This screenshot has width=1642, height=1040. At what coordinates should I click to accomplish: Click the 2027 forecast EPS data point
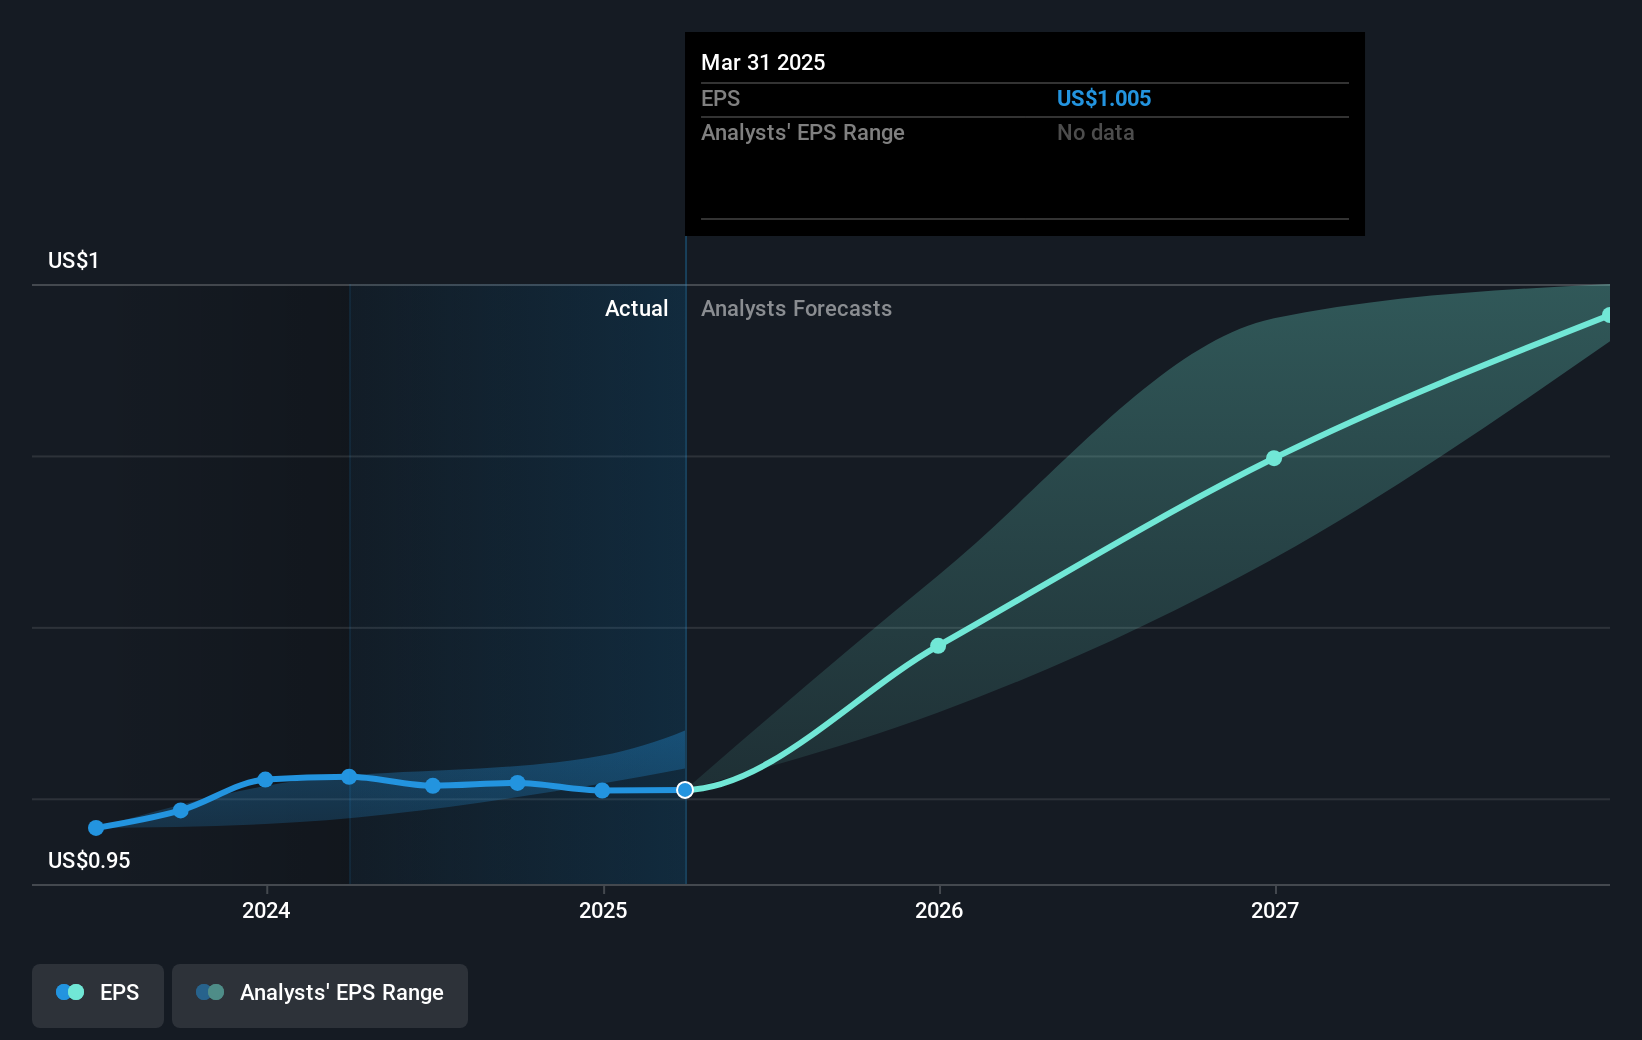click(1274, 458)
